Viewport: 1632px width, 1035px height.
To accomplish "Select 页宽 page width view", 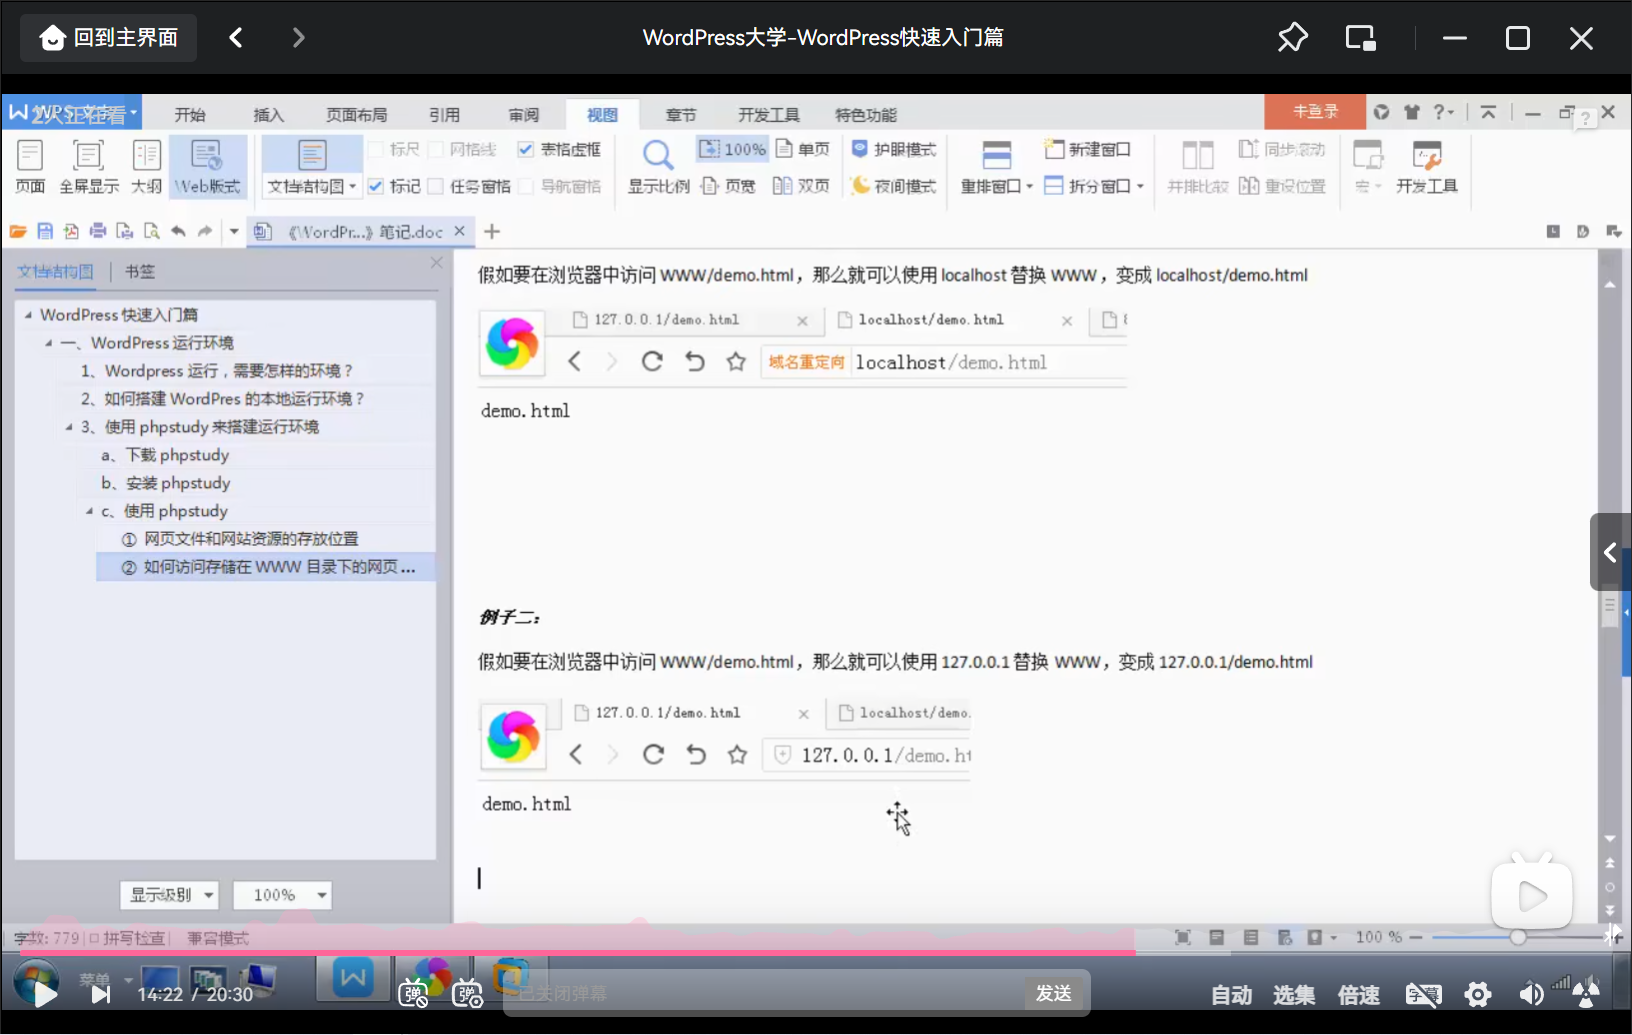I will click(729, 186).
